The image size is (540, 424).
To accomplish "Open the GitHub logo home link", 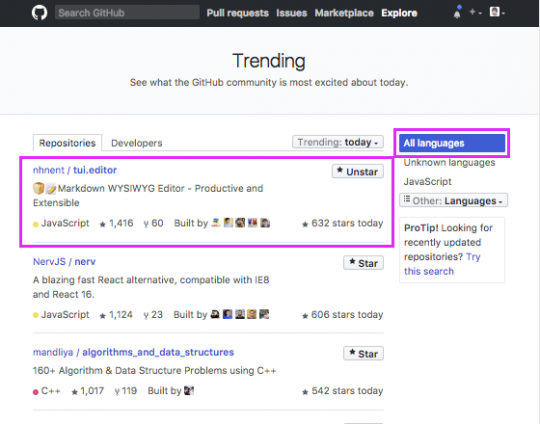I will (x=39, y=13).
